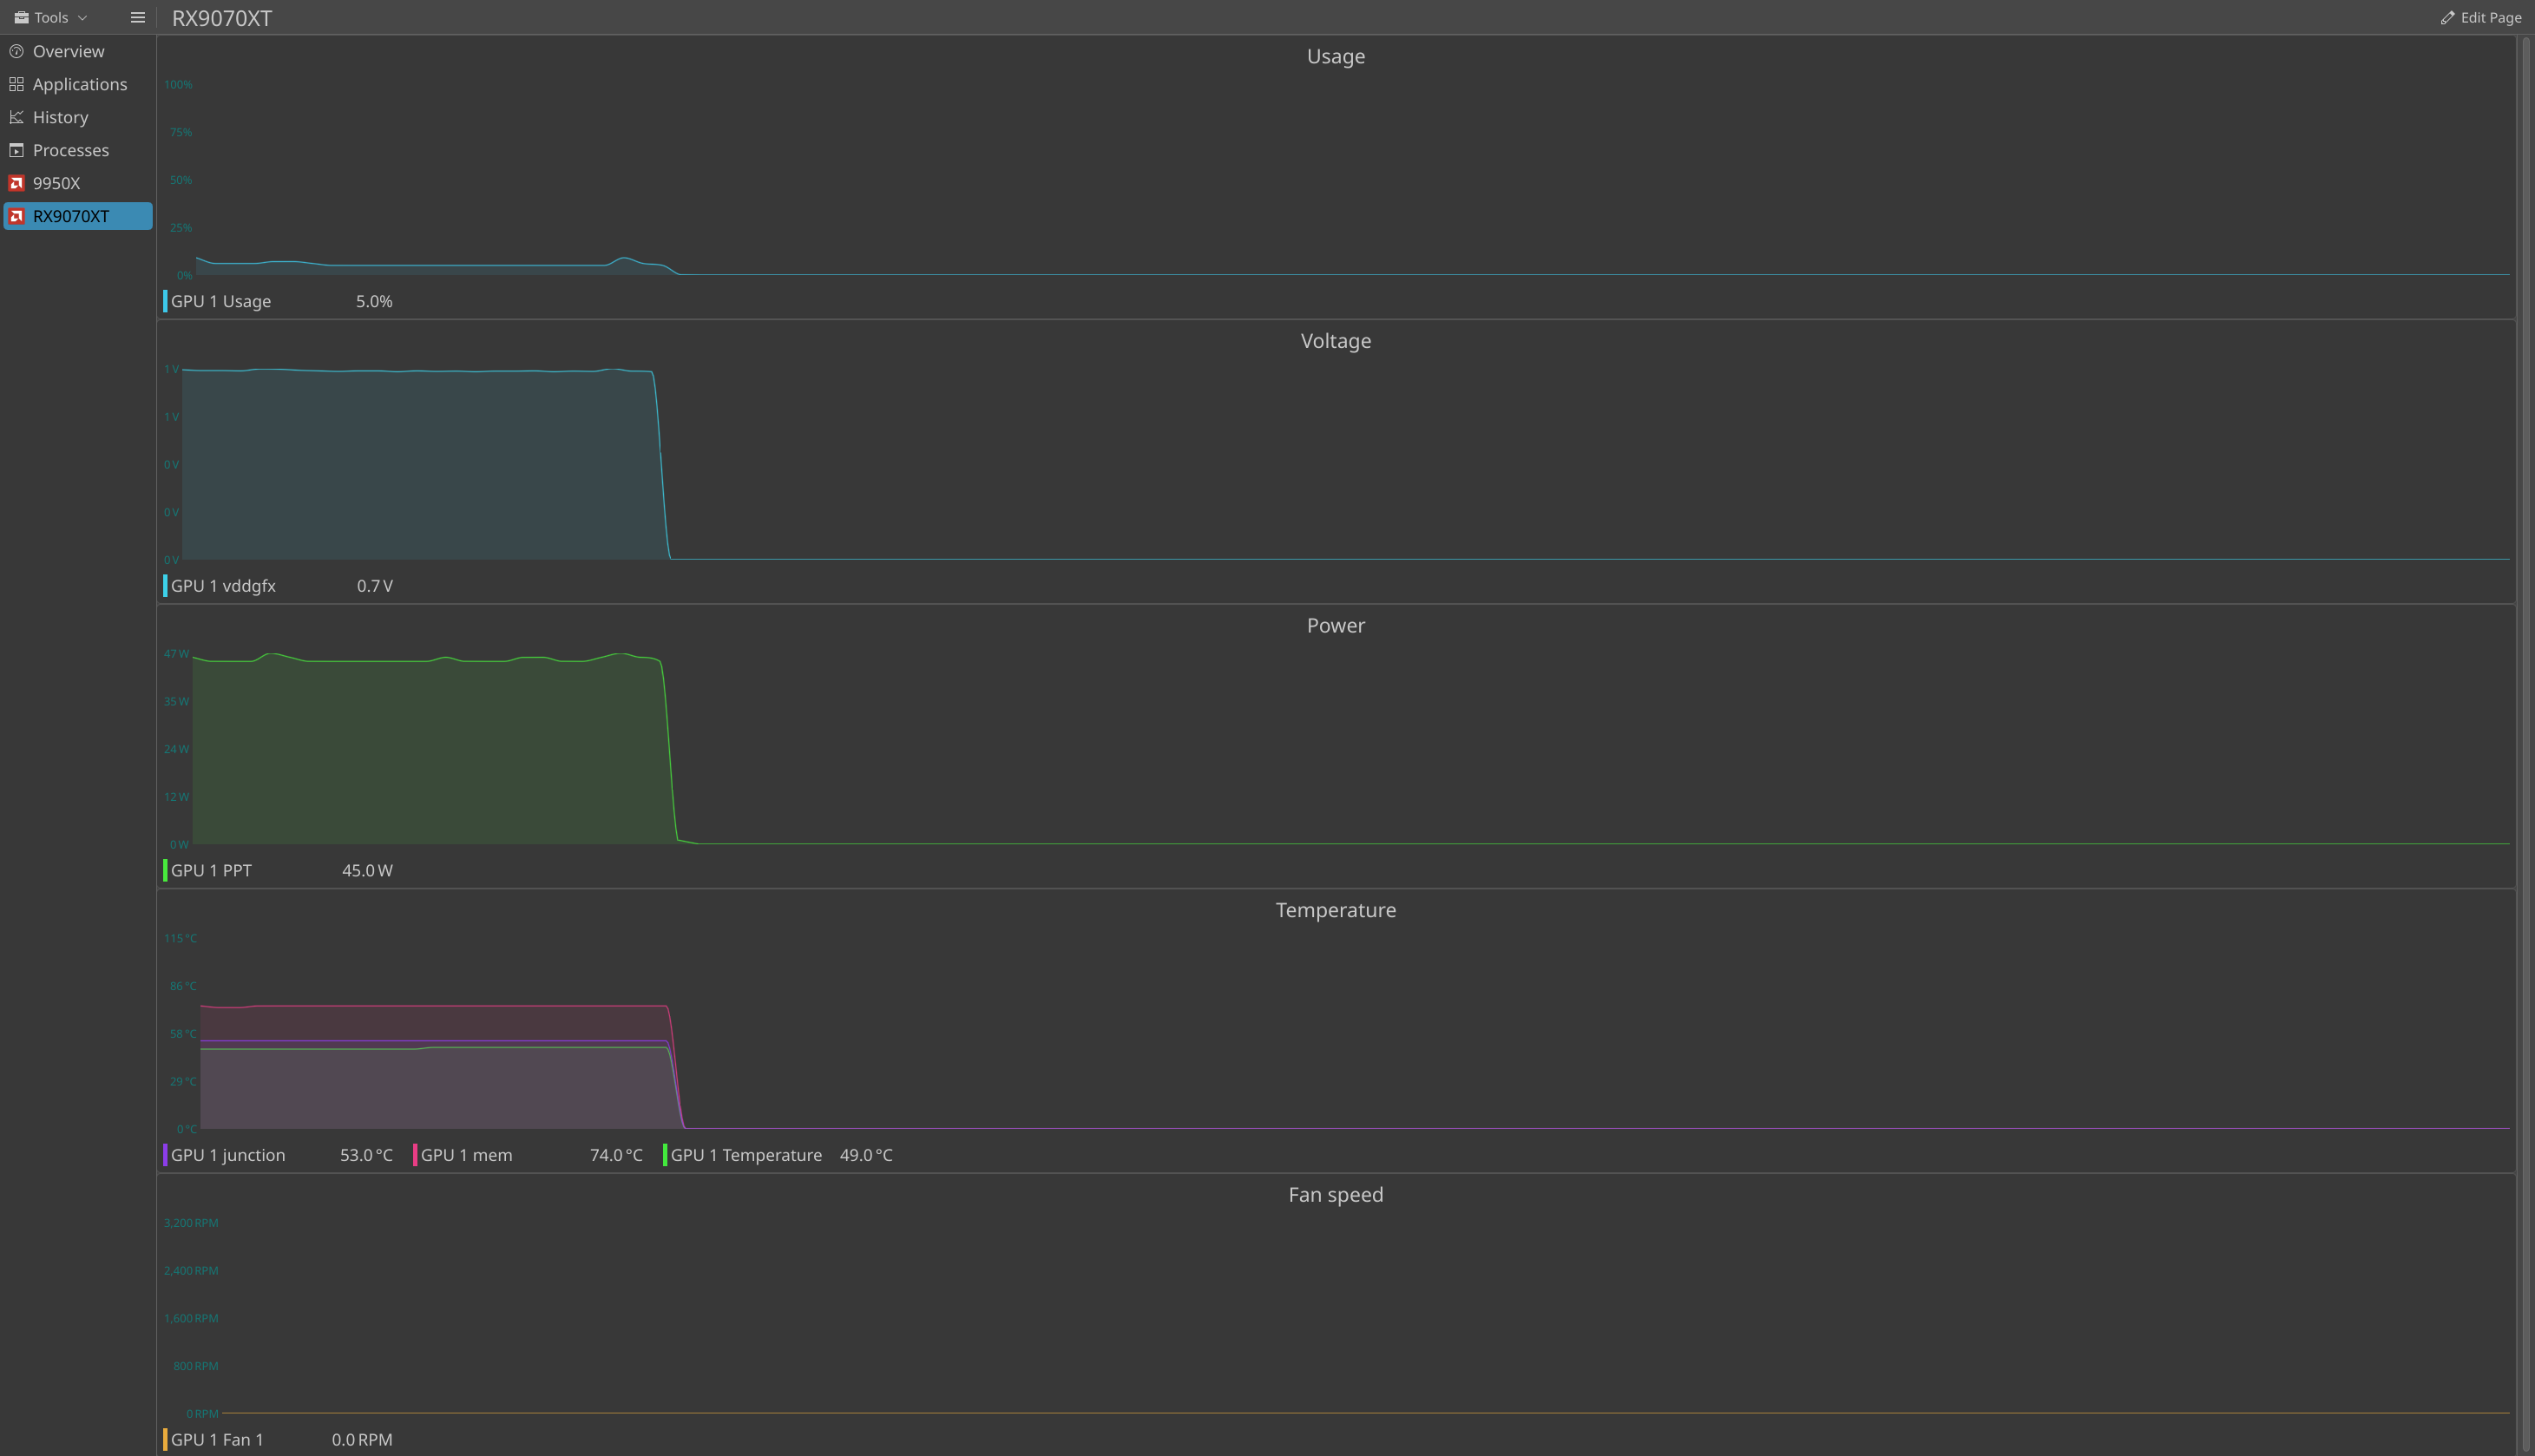Expand the Tools dropdown chevron
This screenshot has width=2535, height=1456.
pyautogui.click(x=83, y=18)
